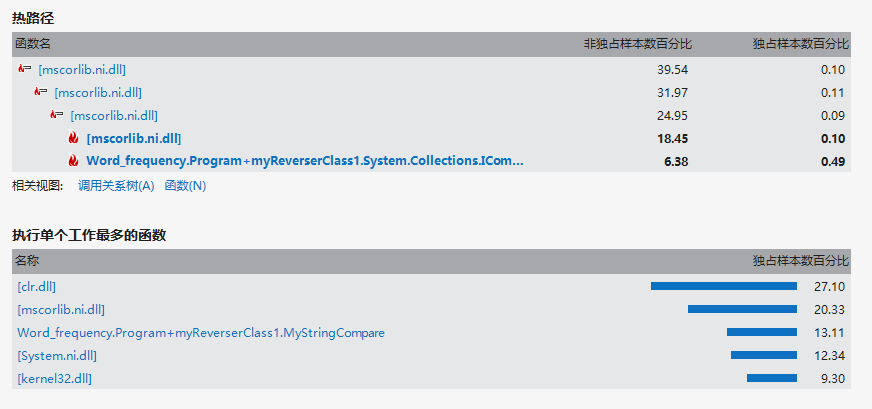This screenshot has width=872, height=409.
Task: Open MyStringCompare function details
Action: [x=201, y=333]
